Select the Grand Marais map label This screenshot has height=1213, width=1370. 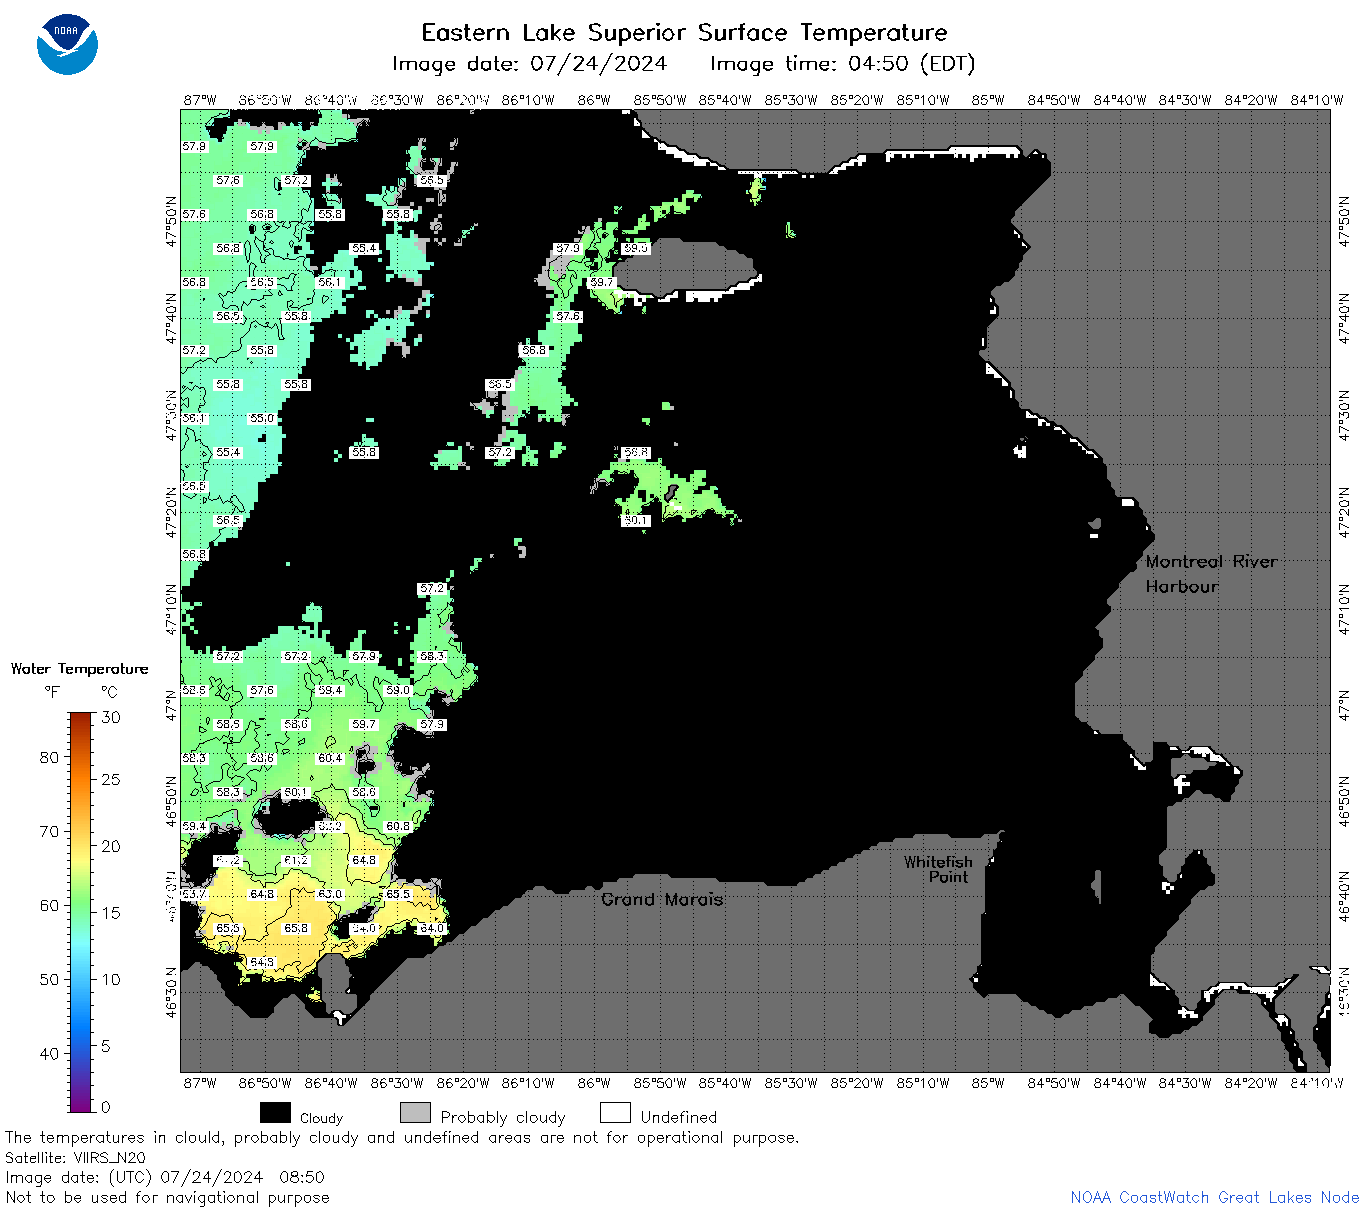tap(662, 899)
